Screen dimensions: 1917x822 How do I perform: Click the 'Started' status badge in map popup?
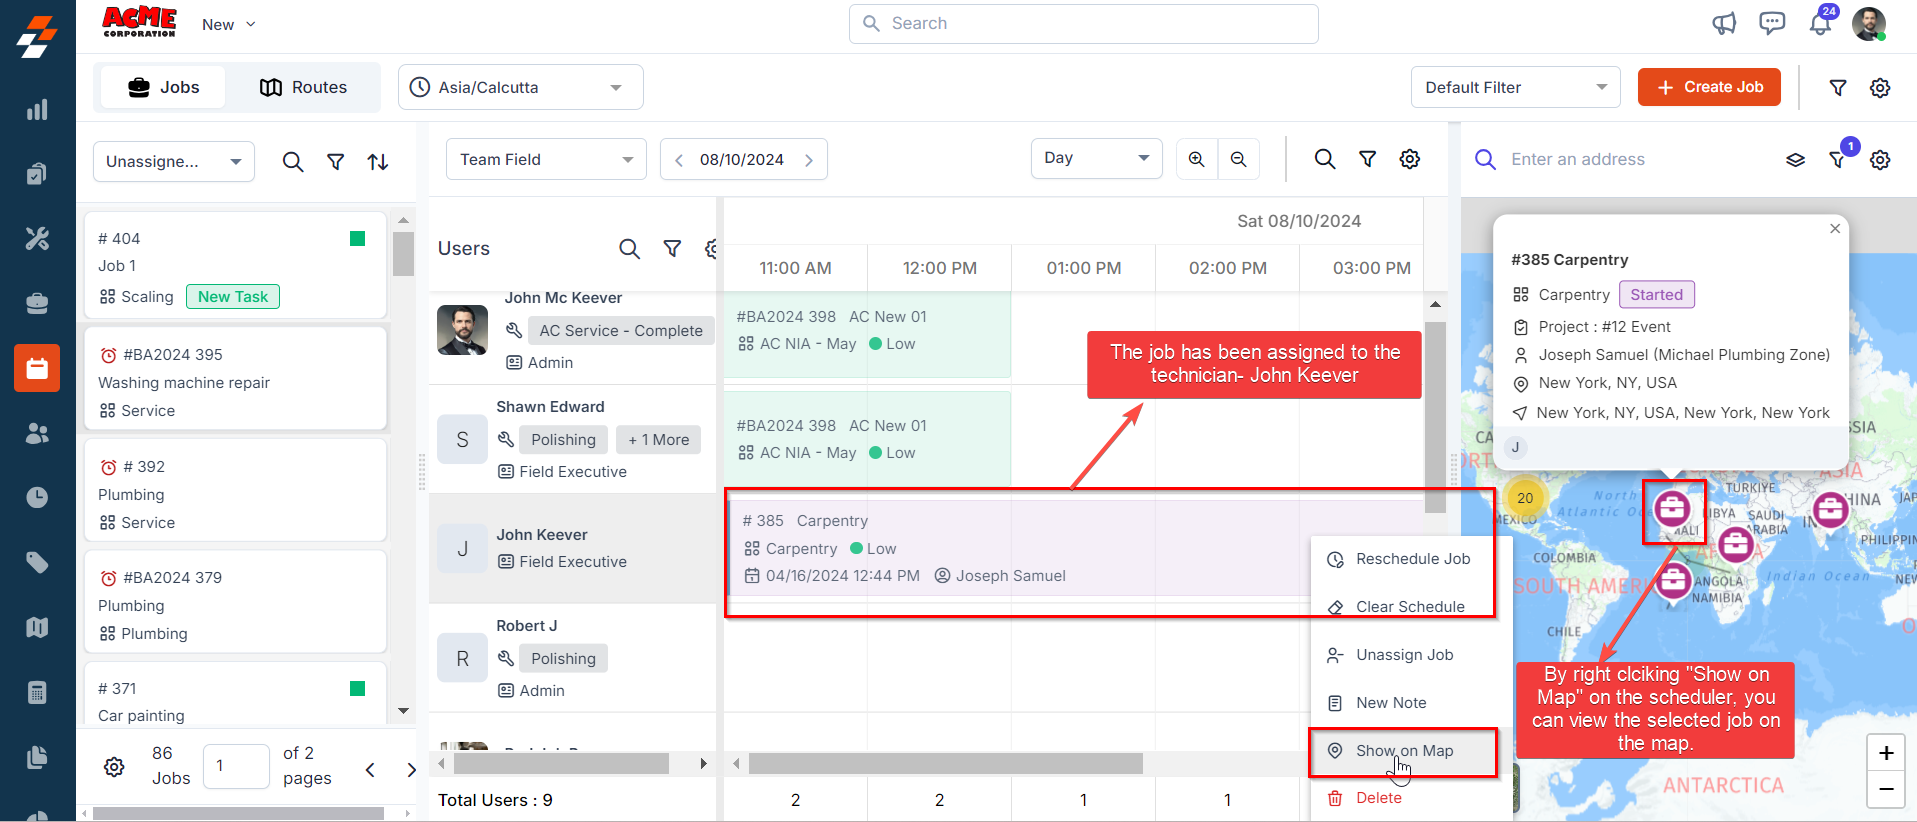coord(1657,295)
